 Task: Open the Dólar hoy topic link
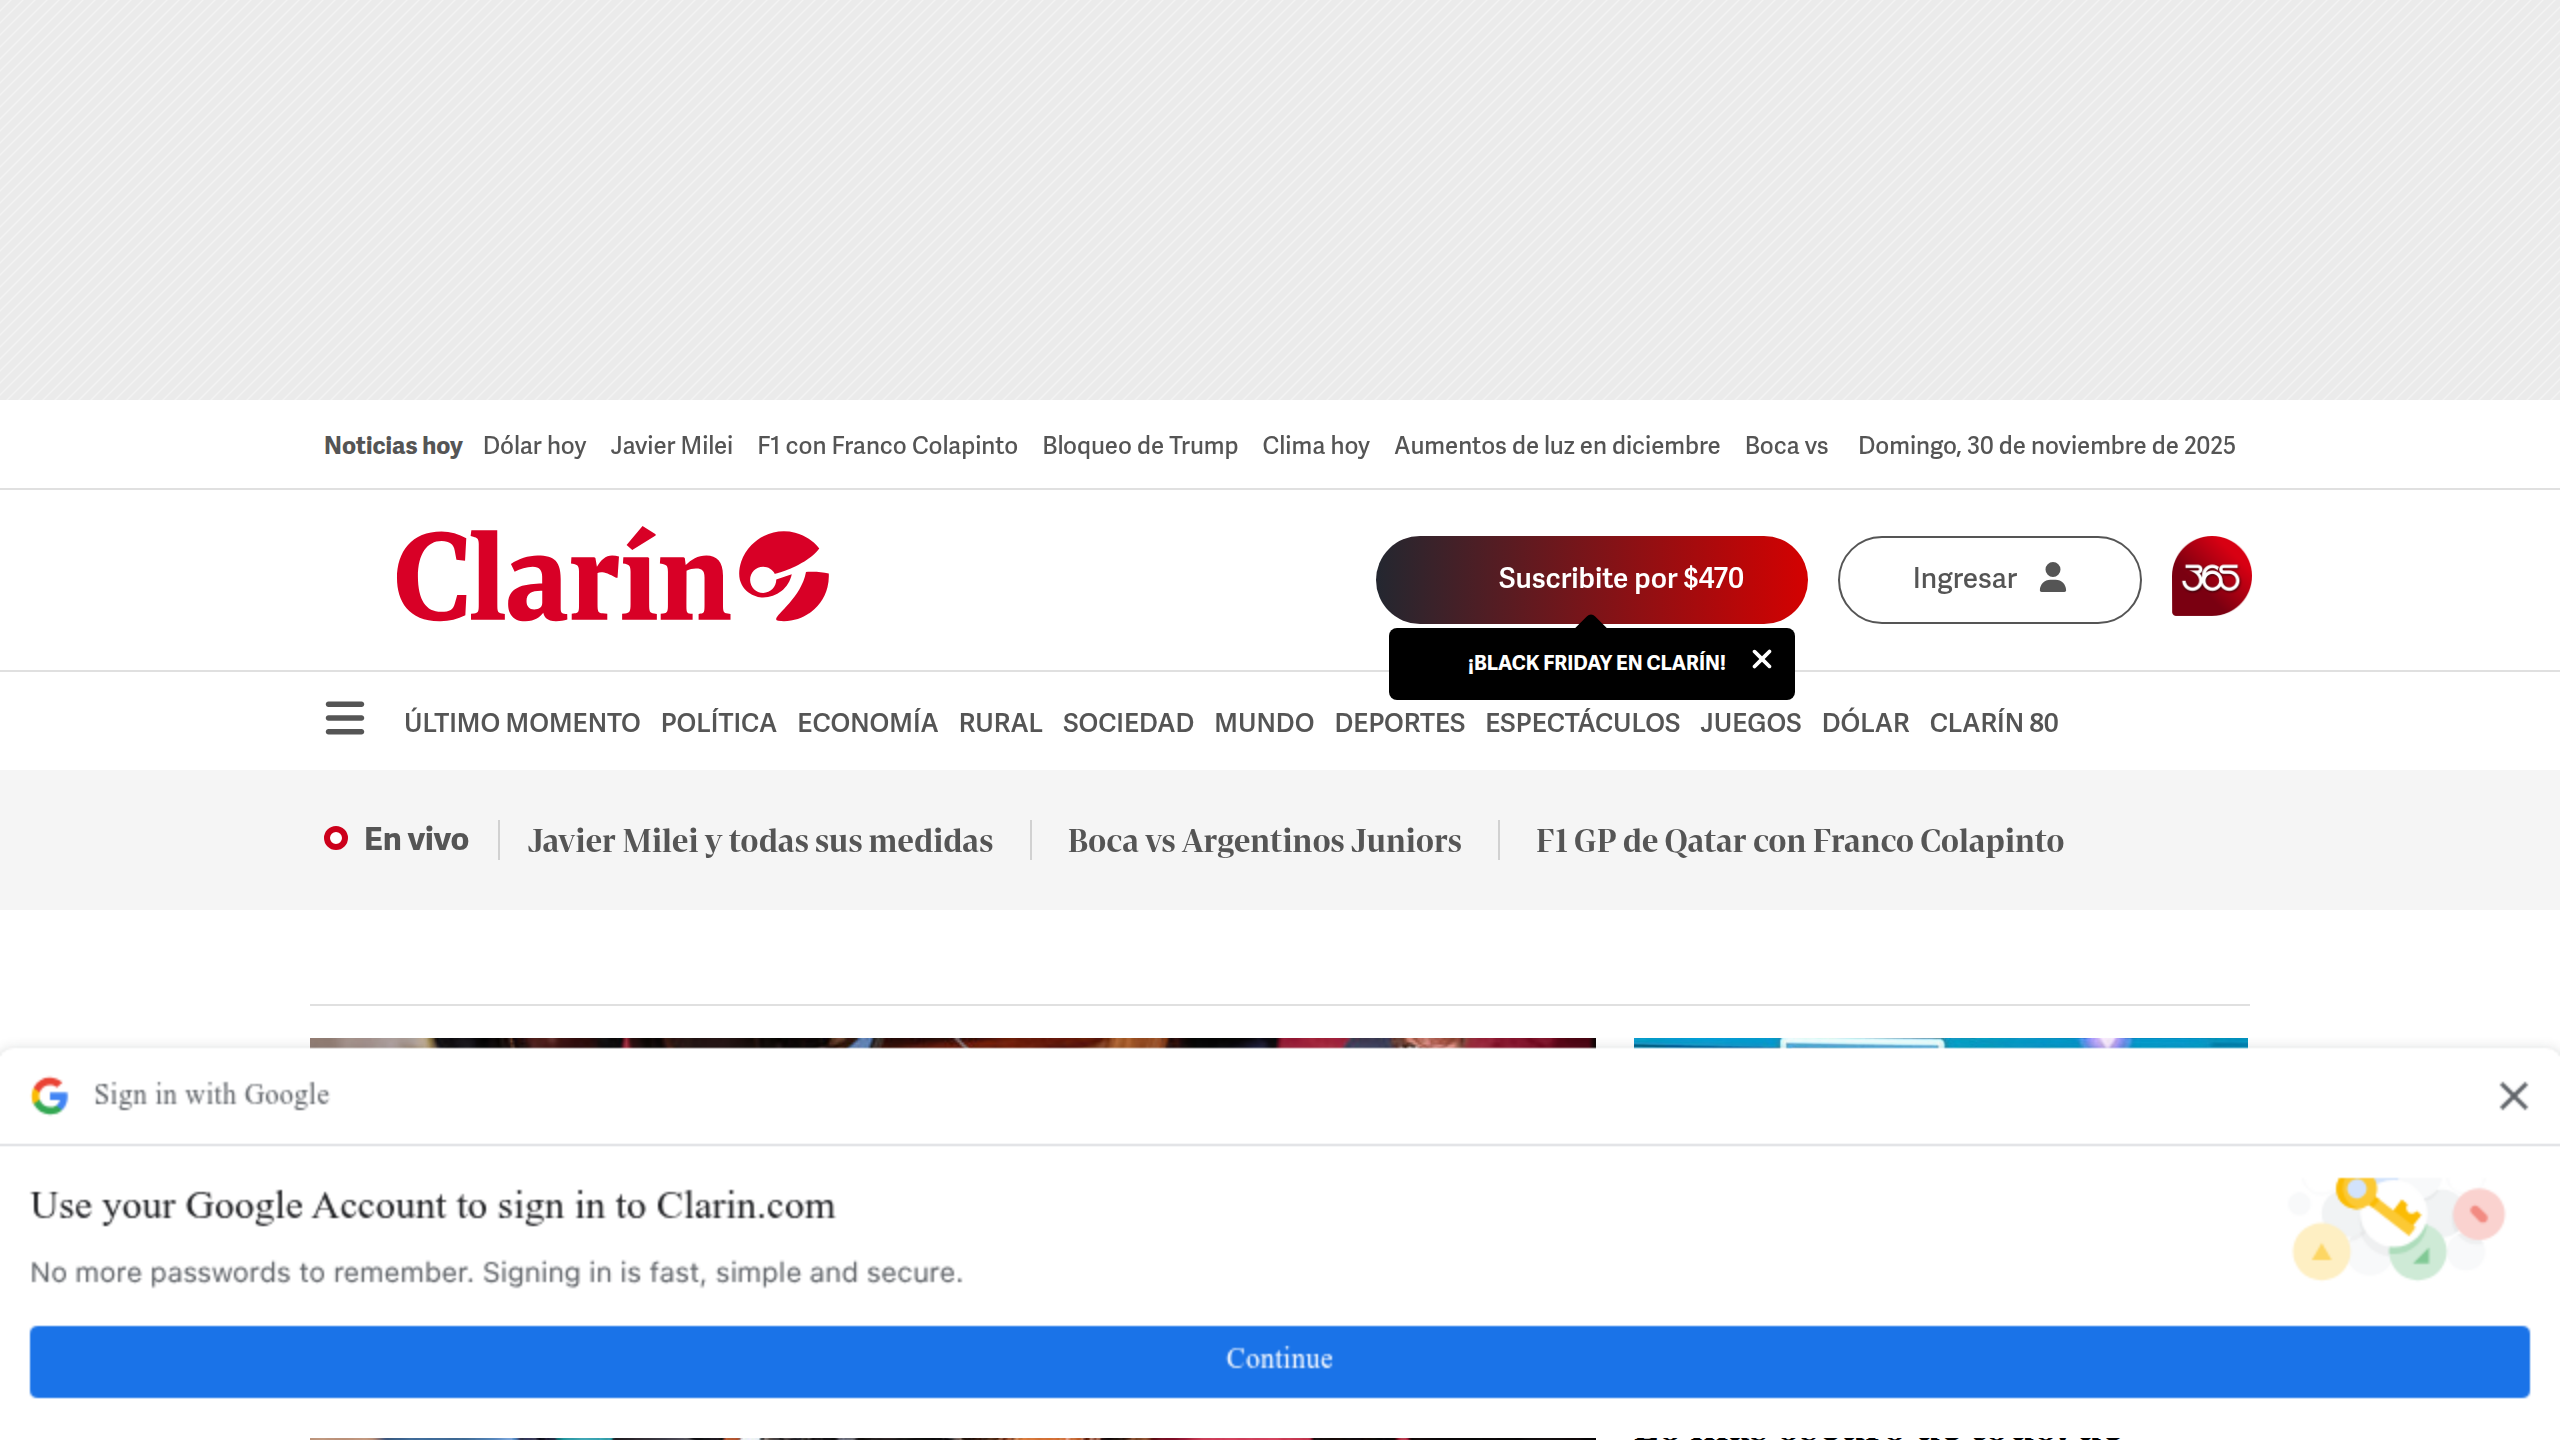[535, 445]
